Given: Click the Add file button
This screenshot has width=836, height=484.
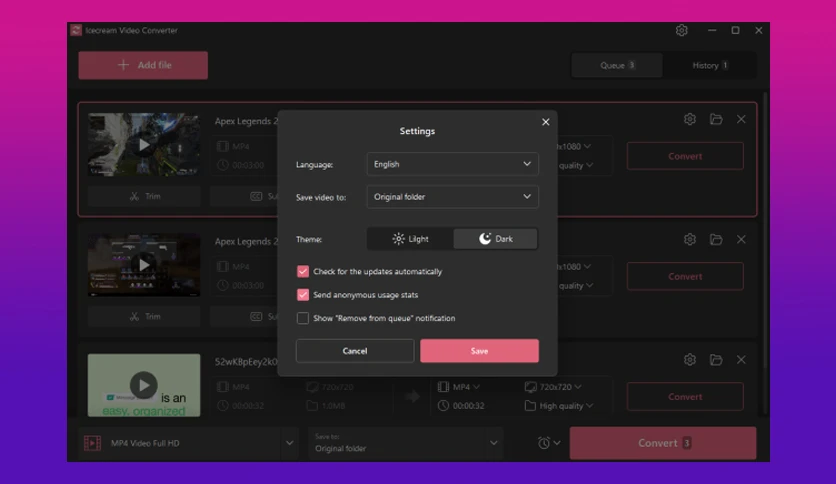Looking at the screenshot, I should pyautogui.click(x=143, y=65).
